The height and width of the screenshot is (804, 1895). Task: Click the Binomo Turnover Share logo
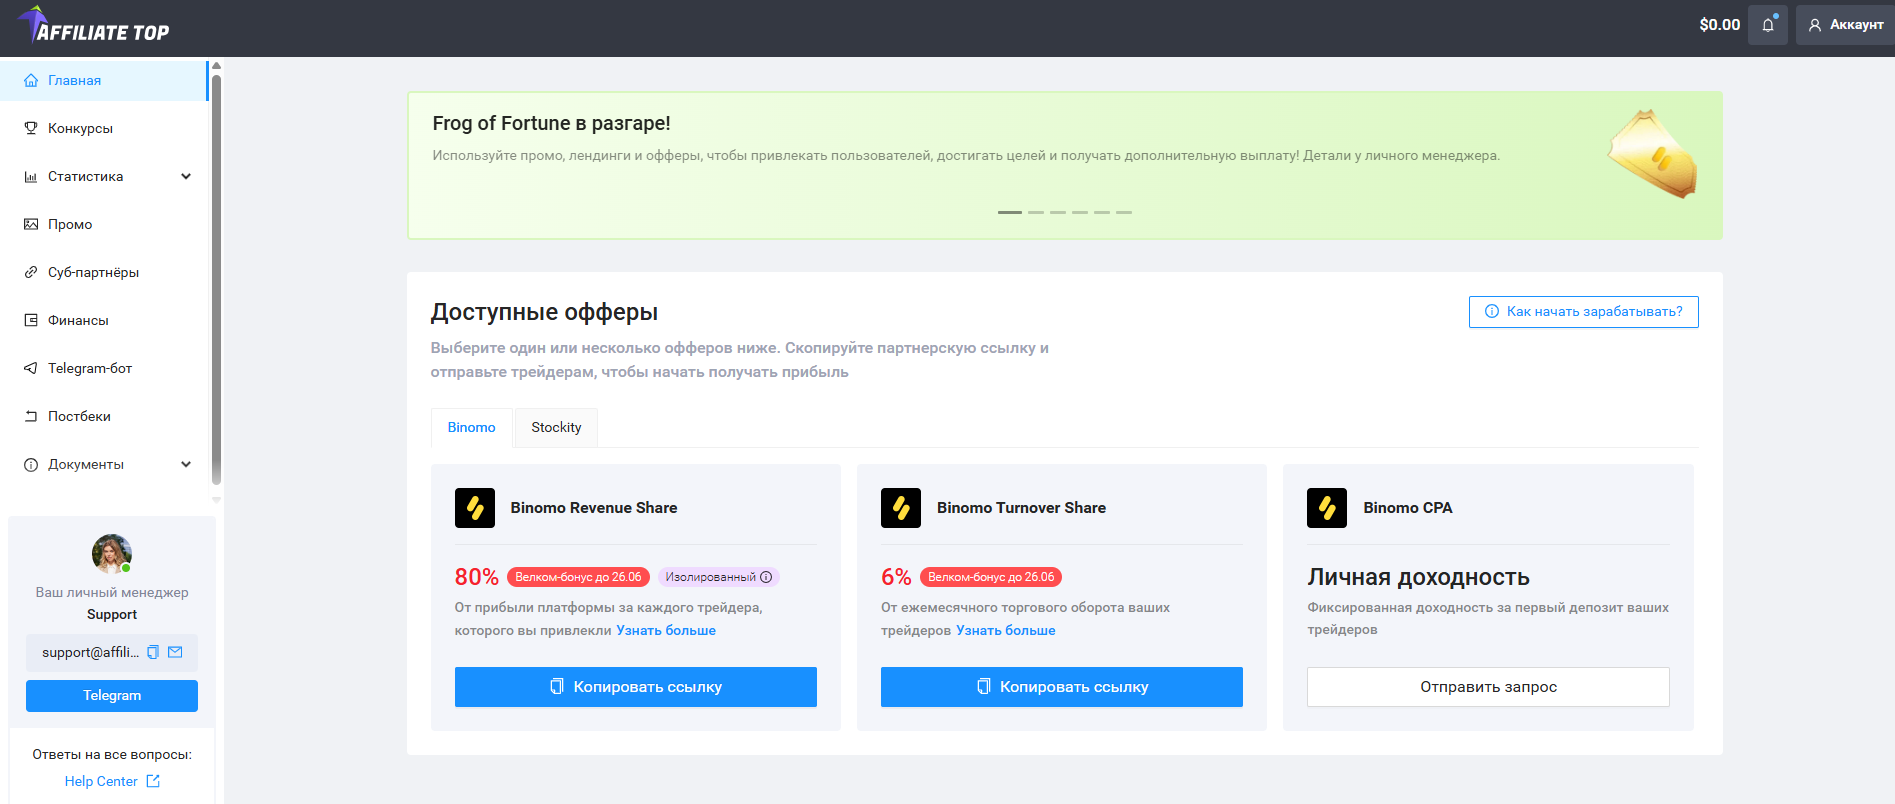pyautogui.click(x=901, y=508)
